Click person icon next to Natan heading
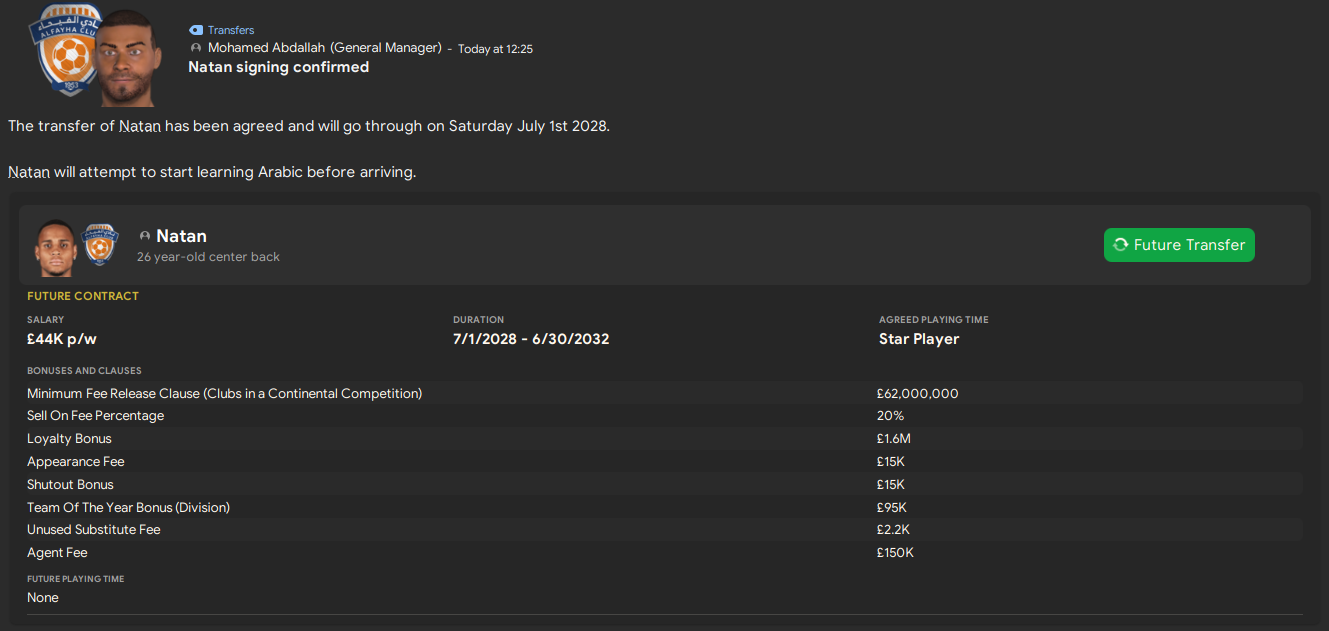This screenshot has height=631, width=1329. (145, 237)
